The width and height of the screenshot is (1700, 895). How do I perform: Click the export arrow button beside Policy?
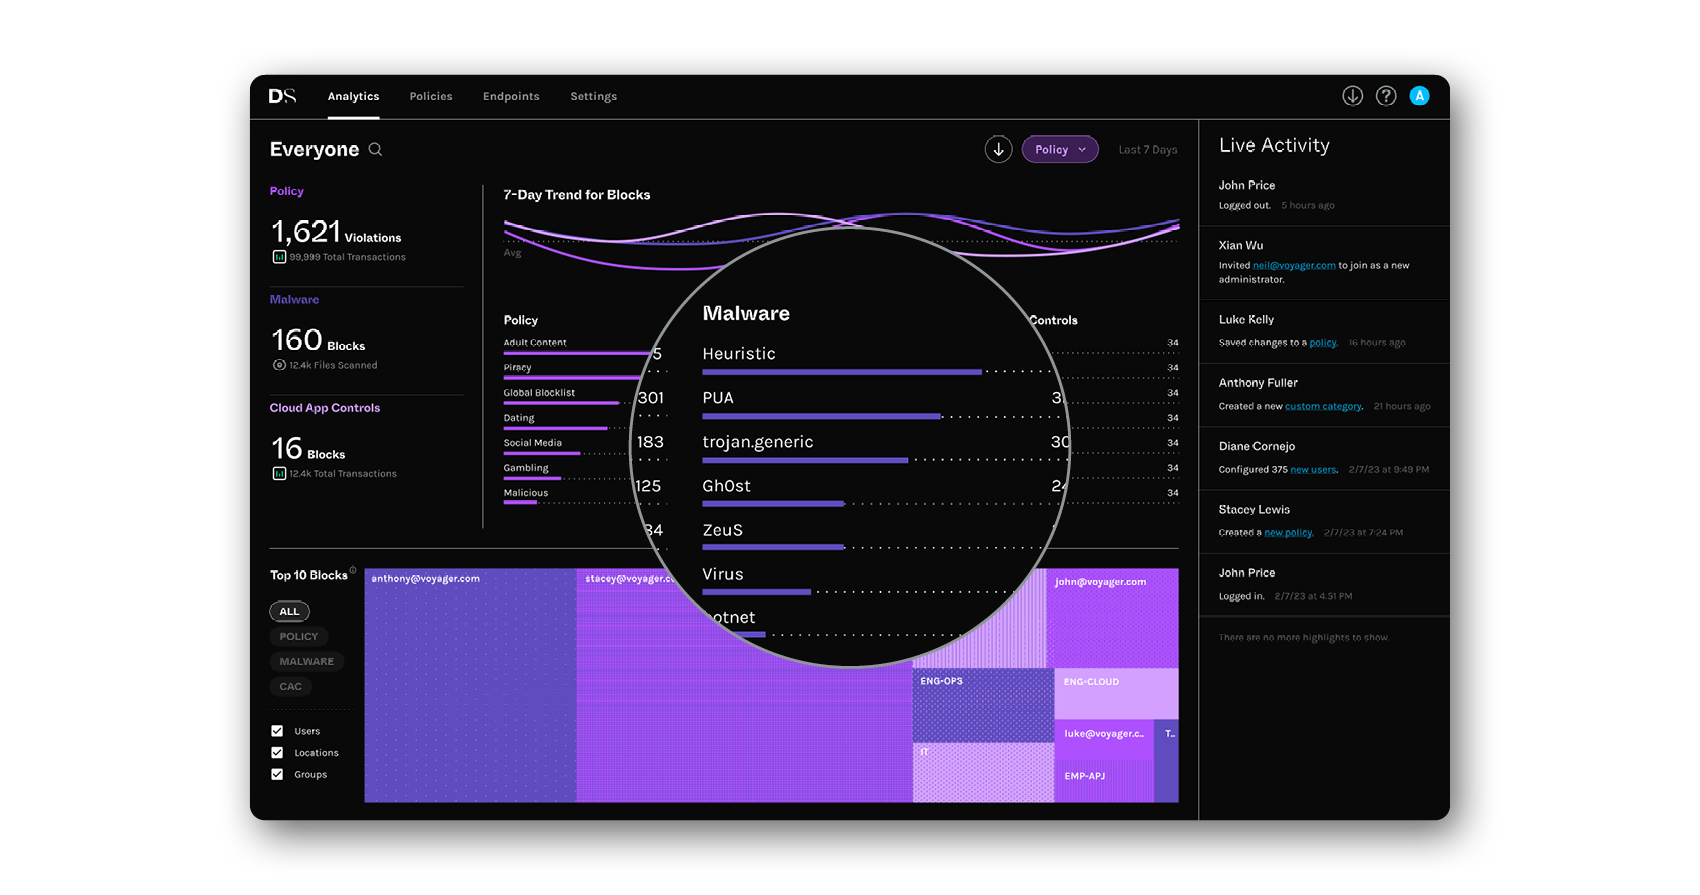[x=998, y=149]
